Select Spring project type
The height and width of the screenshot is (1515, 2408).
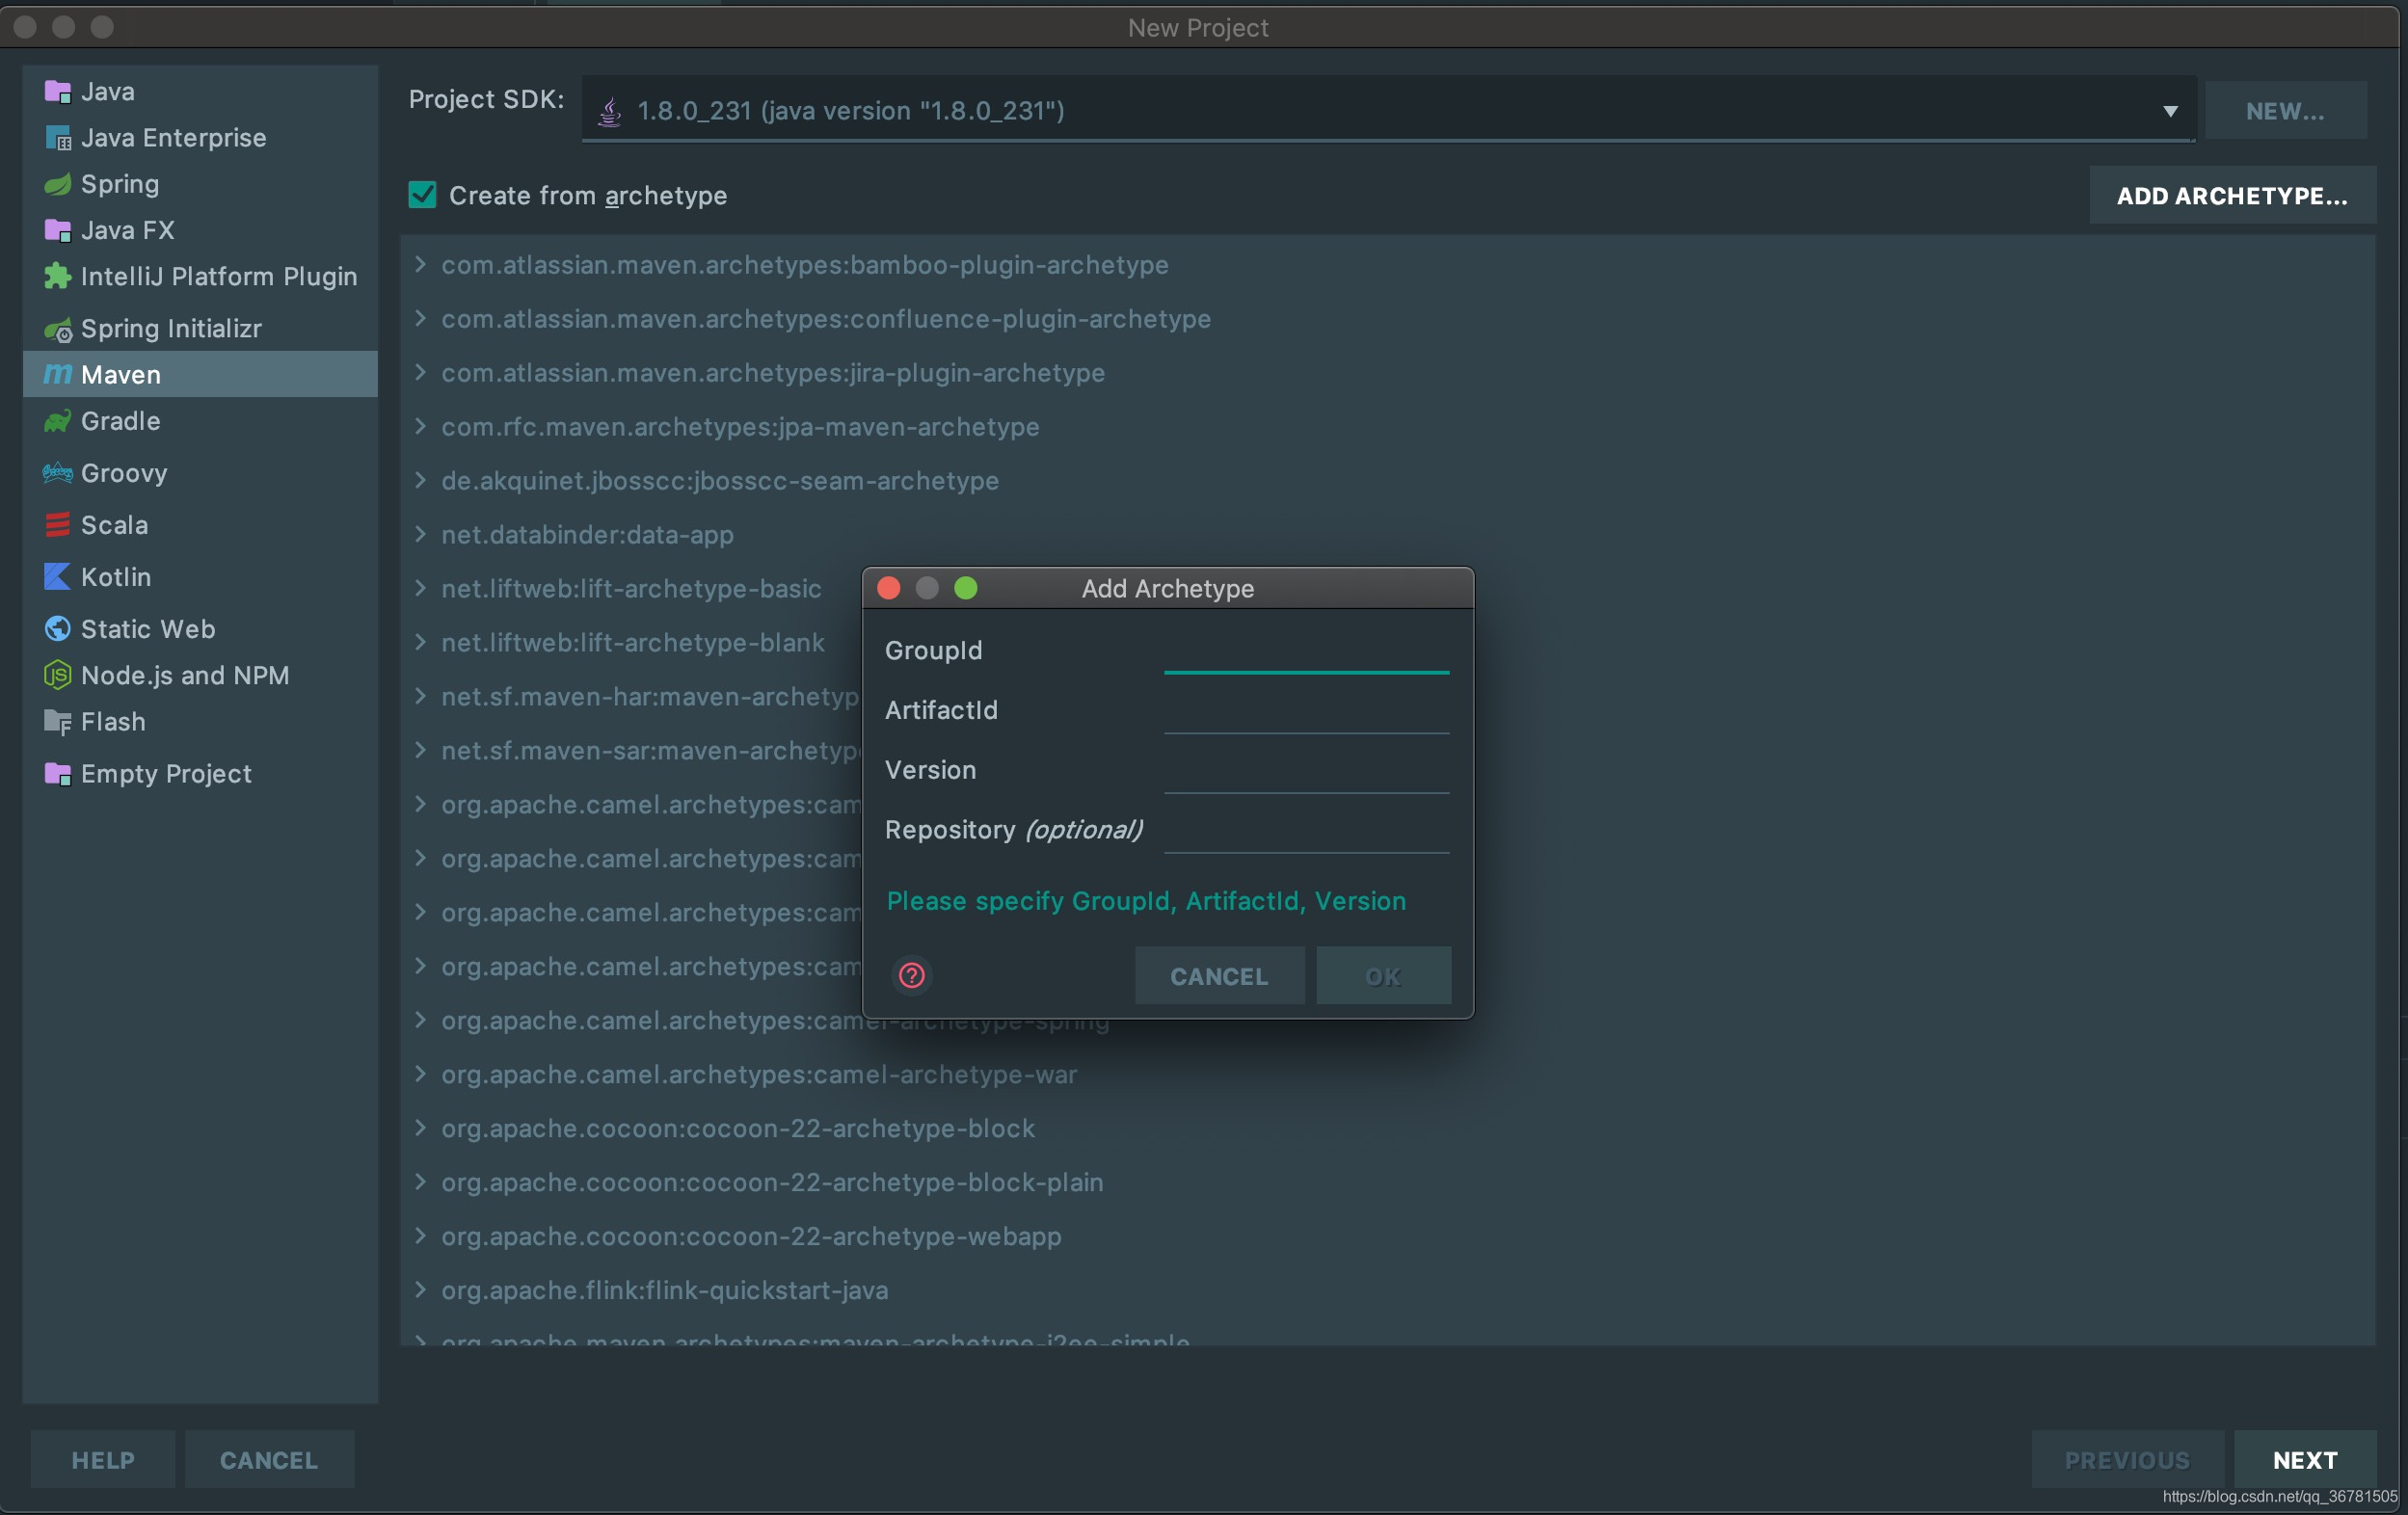click(200, 184)
